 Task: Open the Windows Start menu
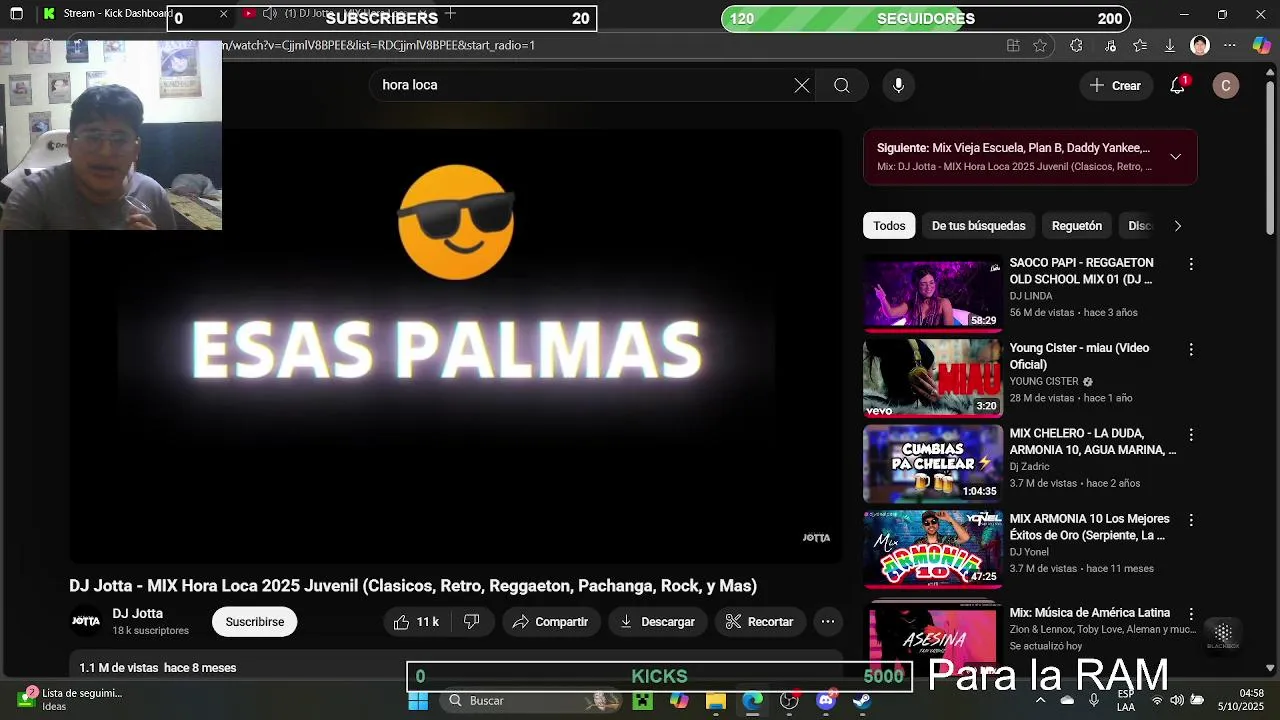[x=418, y=701]
